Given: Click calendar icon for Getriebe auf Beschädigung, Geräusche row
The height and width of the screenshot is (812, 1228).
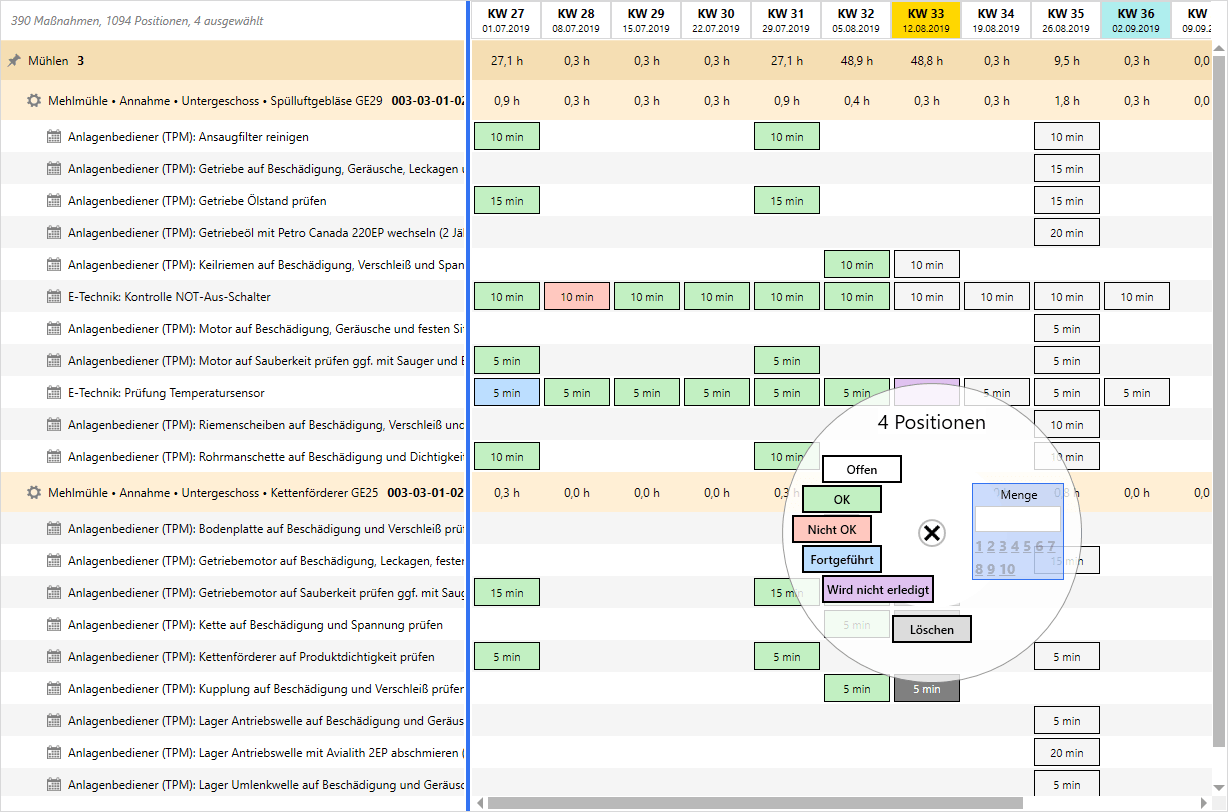Looking at the screenshot, I should (x=54, y=169).
